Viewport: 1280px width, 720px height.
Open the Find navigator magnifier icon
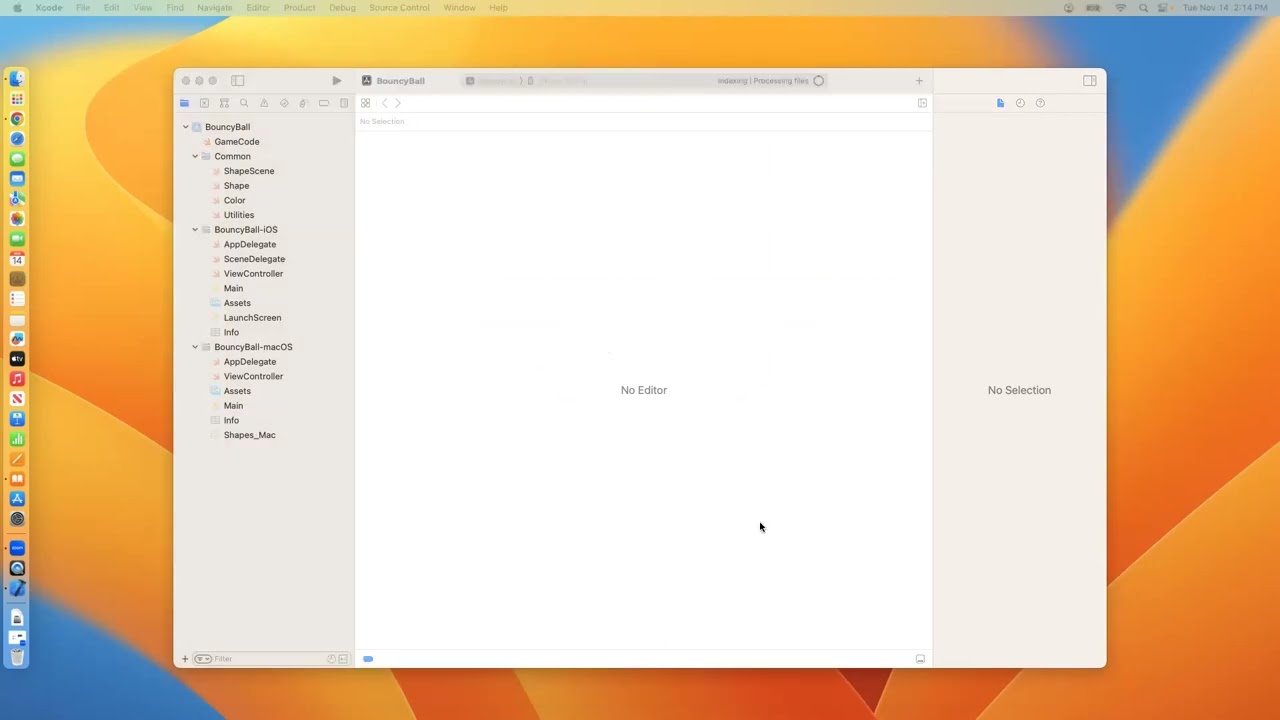click(244, 103)
